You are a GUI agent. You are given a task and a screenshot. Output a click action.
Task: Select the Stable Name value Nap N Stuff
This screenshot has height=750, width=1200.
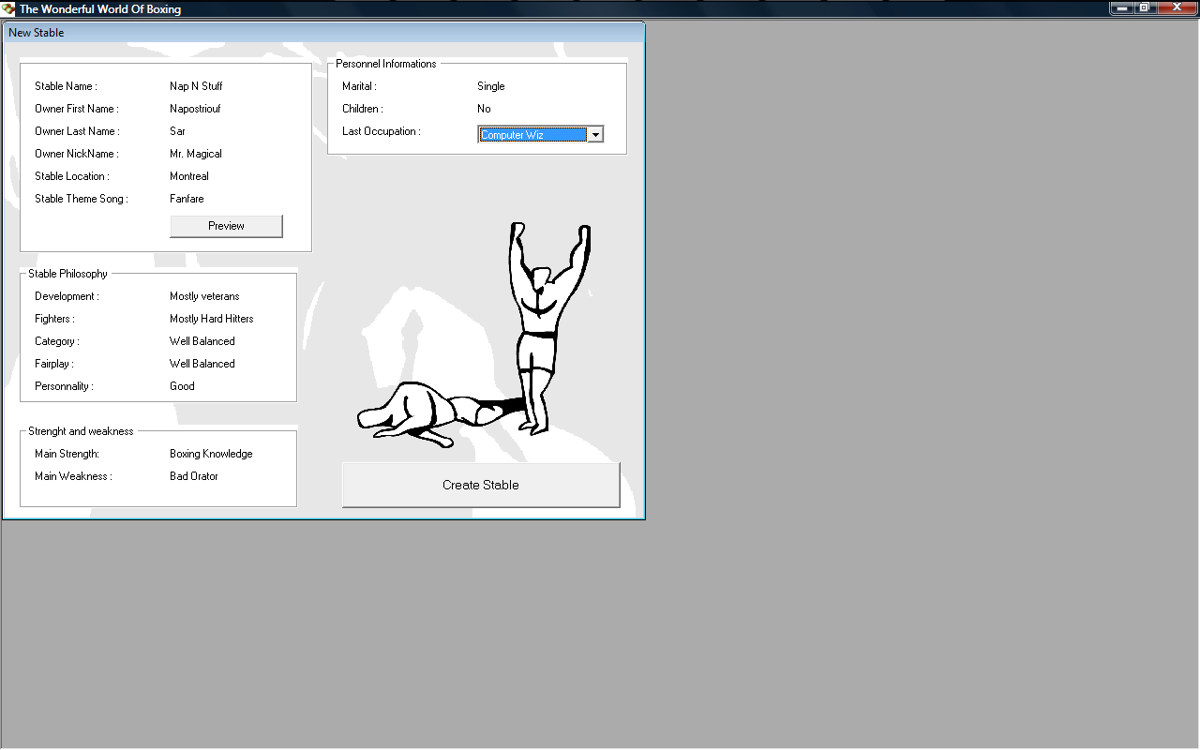[196, 86]
